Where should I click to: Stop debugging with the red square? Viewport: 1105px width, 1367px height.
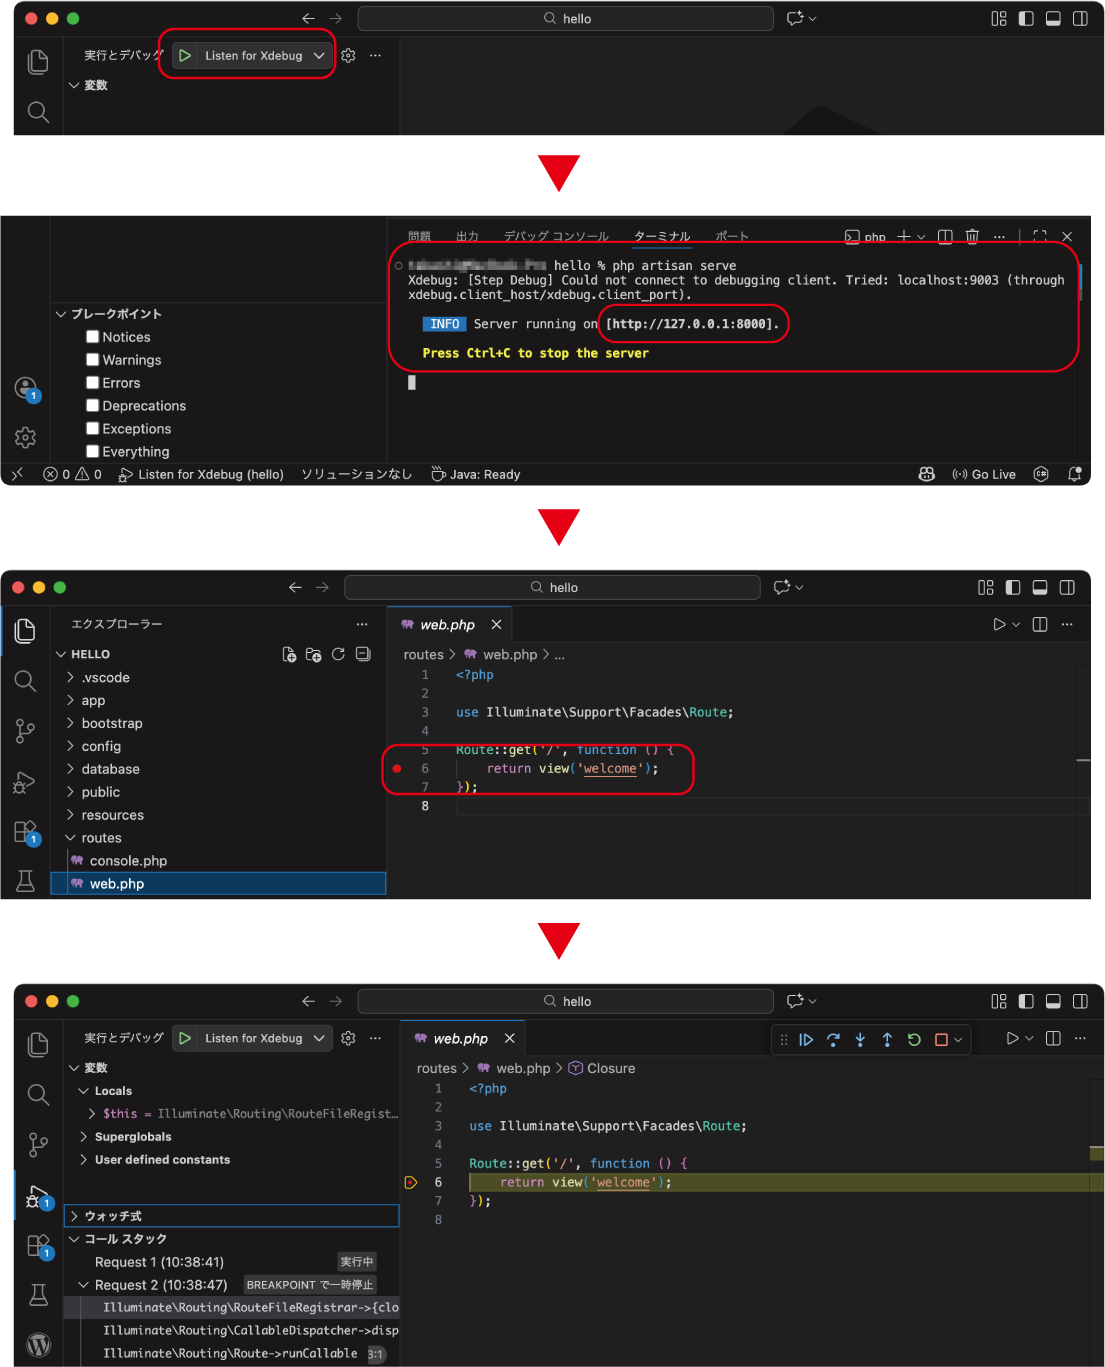coord(941,1040)
